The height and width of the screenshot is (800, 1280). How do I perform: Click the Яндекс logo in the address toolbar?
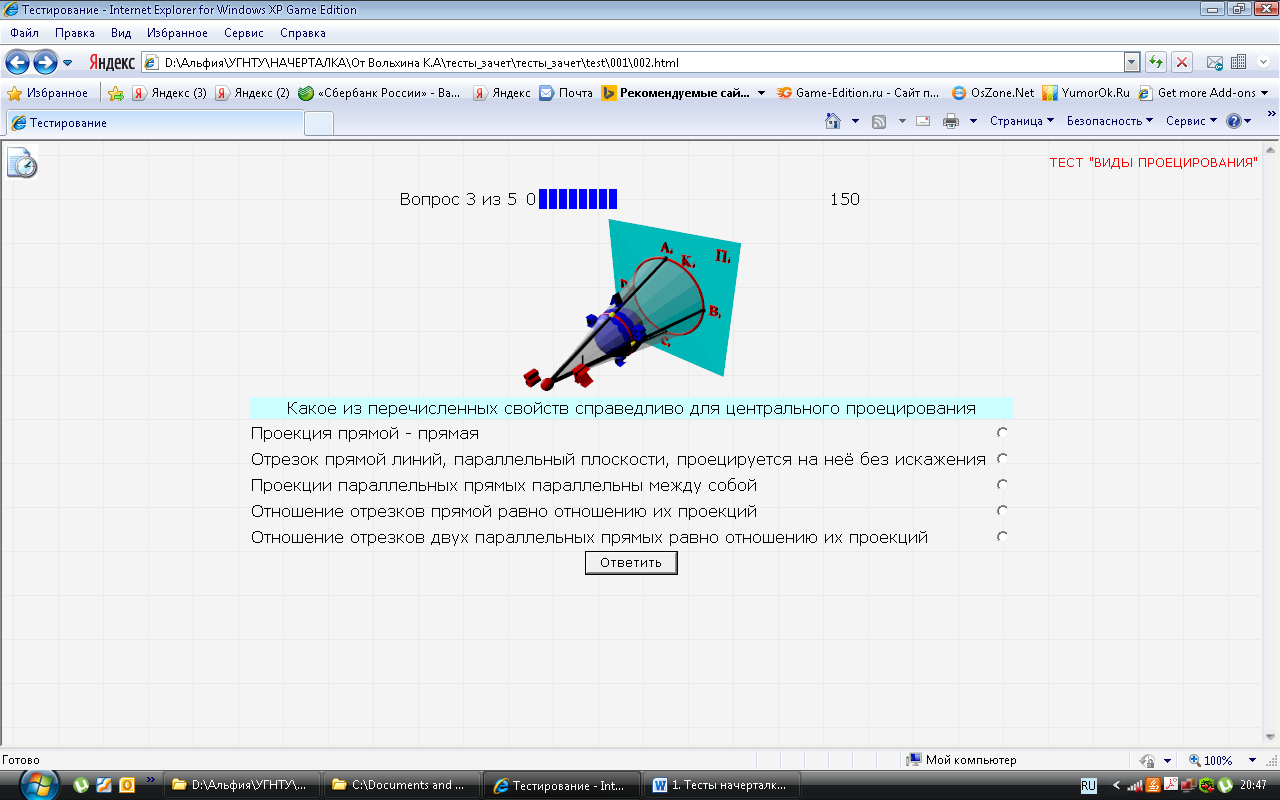coord(111,63)
